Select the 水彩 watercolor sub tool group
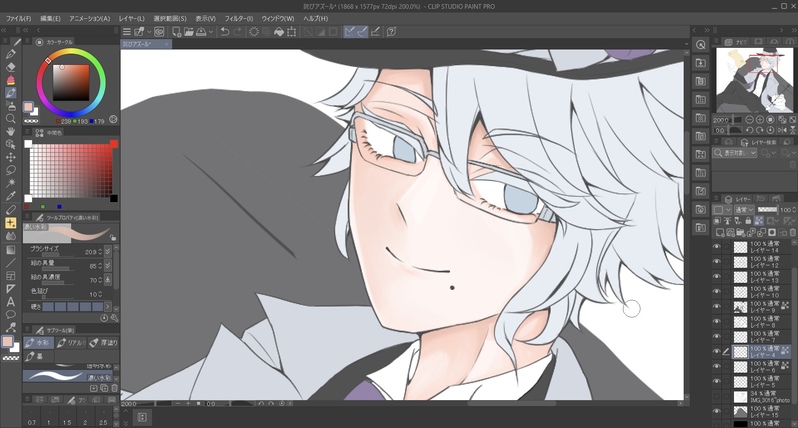 (38, 343)
